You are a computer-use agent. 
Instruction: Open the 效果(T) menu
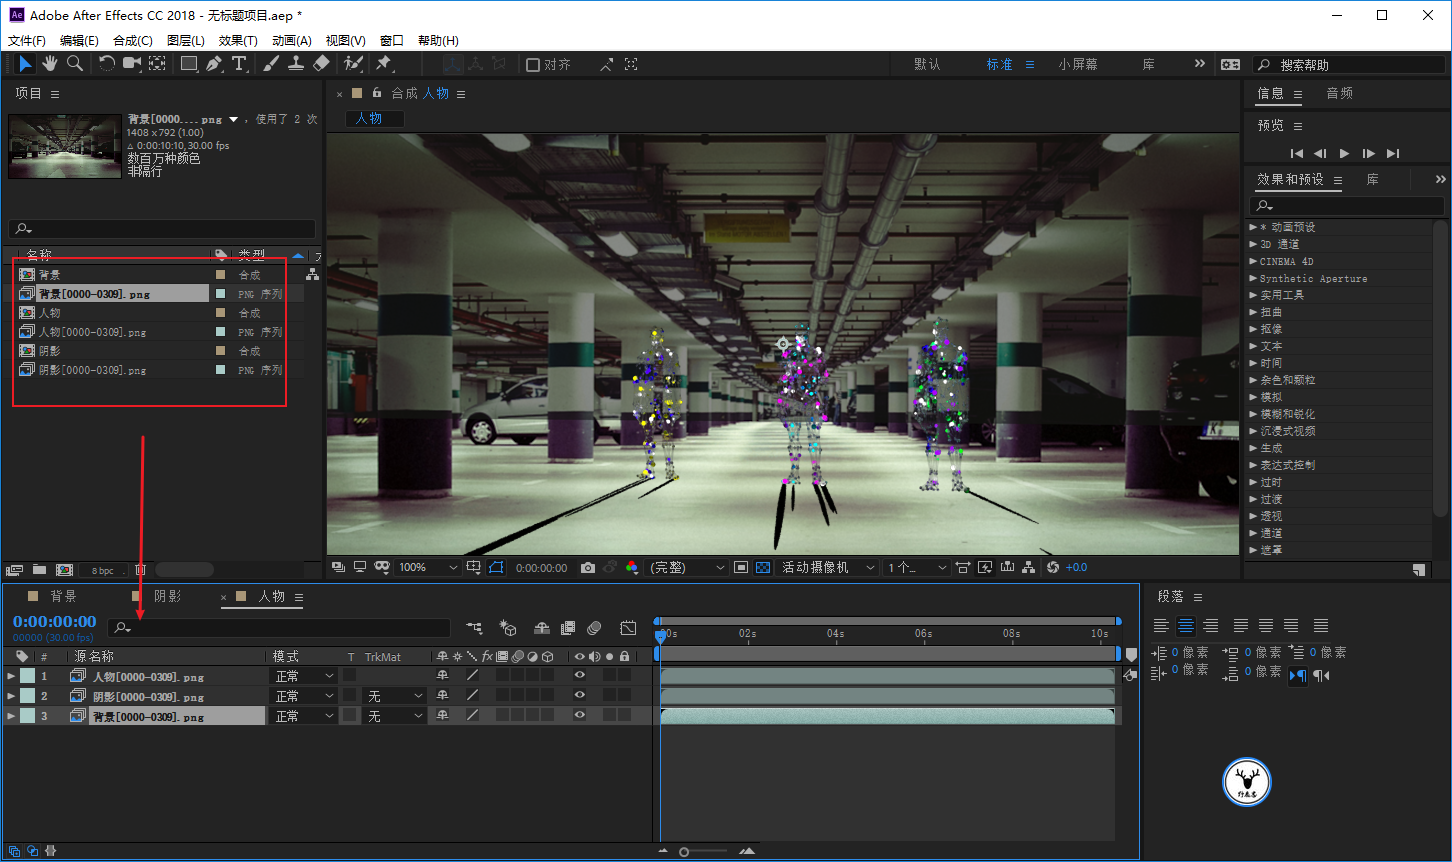(238, 41)
